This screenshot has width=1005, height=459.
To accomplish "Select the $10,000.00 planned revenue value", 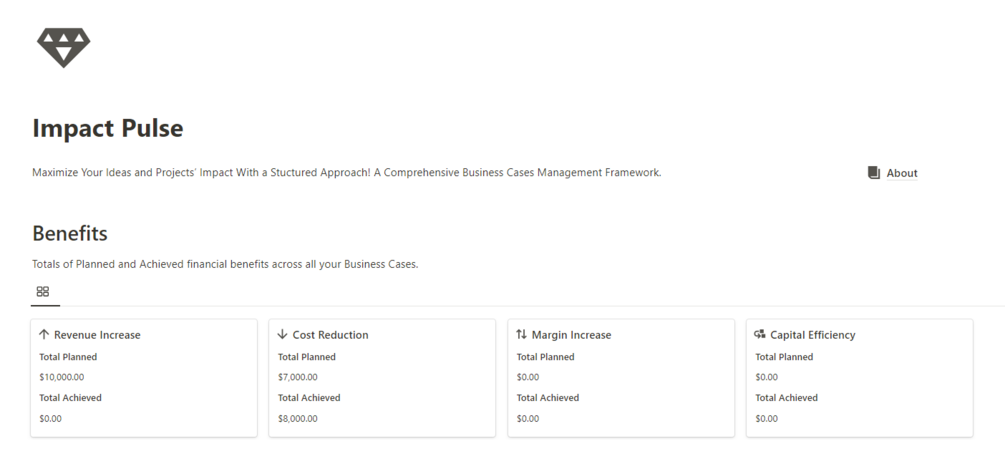I will [62, 377].
